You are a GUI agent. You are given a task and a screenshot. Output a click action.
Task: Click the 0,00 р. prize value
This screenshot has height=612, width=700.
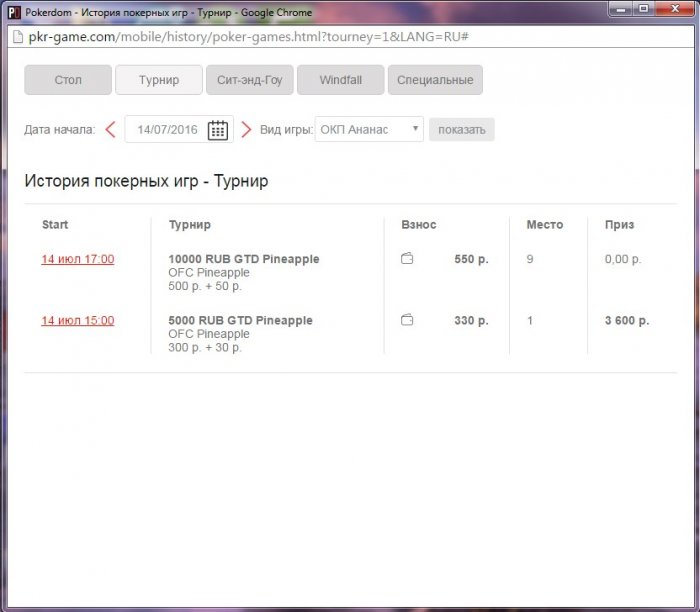click(623, 259)
